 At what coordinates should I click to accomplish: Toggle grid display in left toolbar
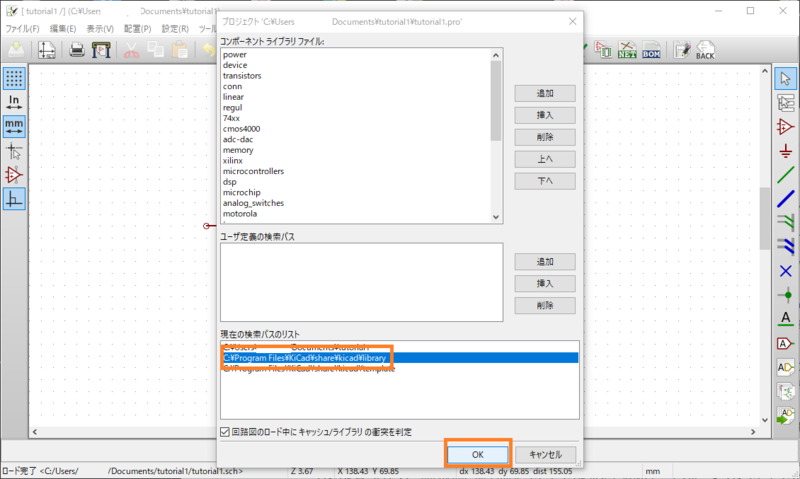pos(14,79)
